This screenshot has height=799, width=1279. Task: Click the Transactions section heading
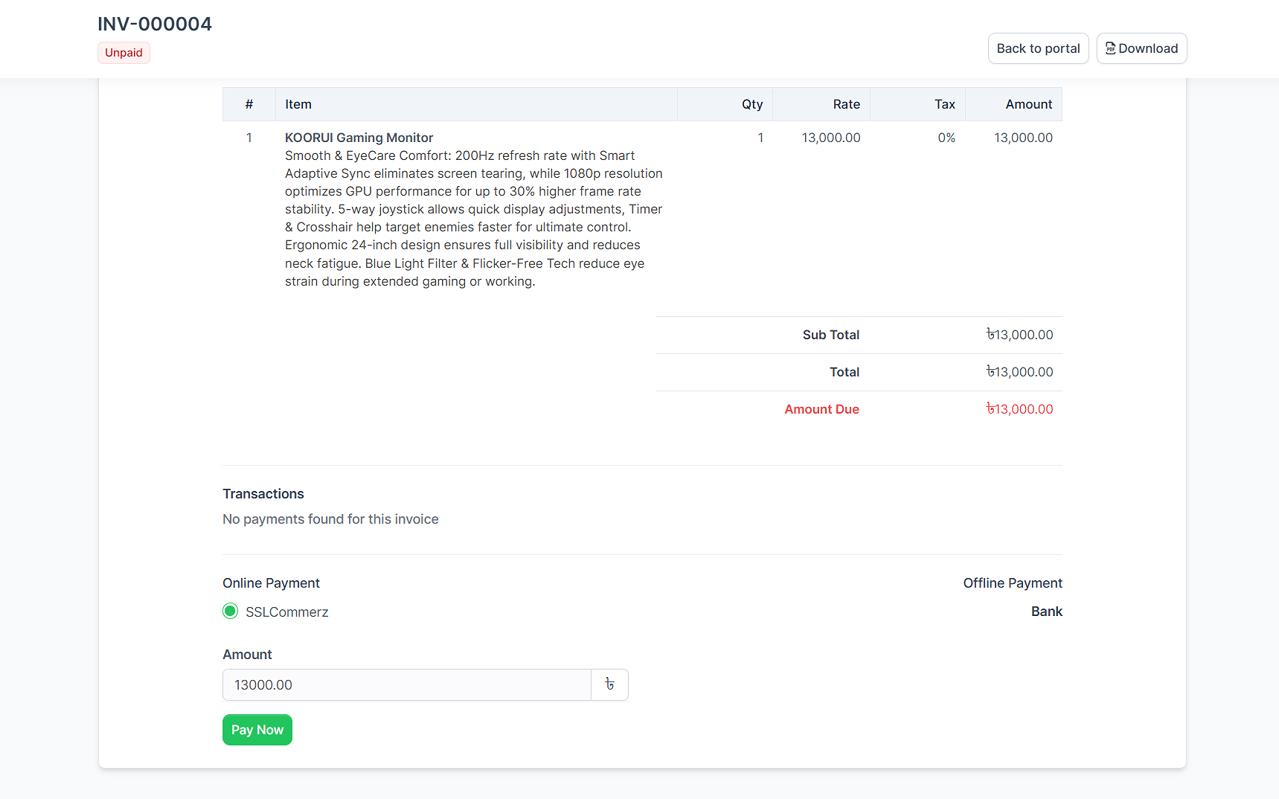pyautogui.click(x=263, y=493)
